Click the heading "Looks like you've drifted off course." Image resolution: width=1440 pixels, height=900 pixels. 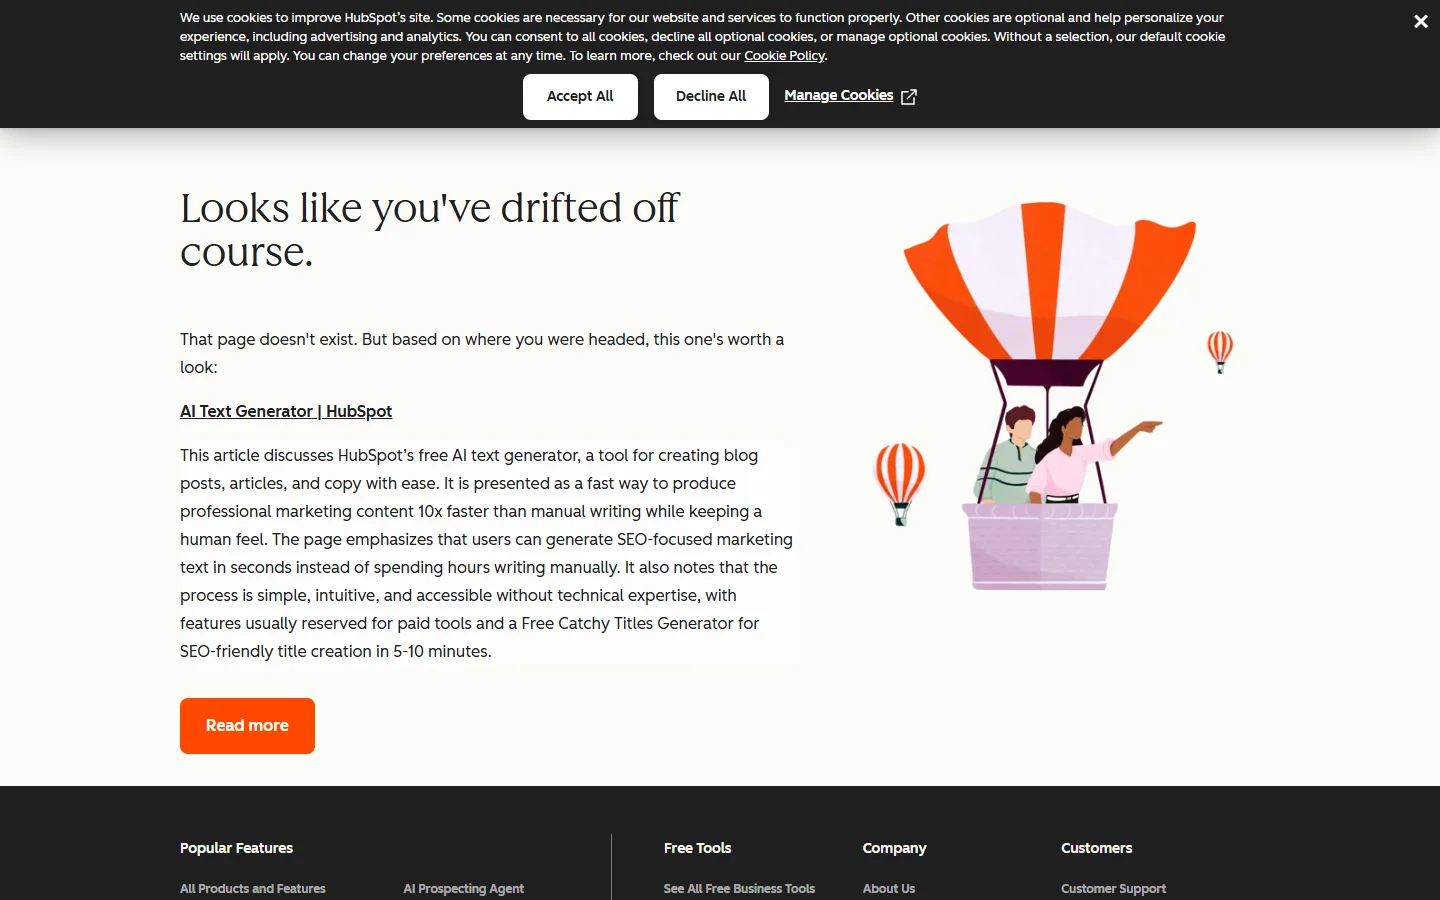pos(430,230)
